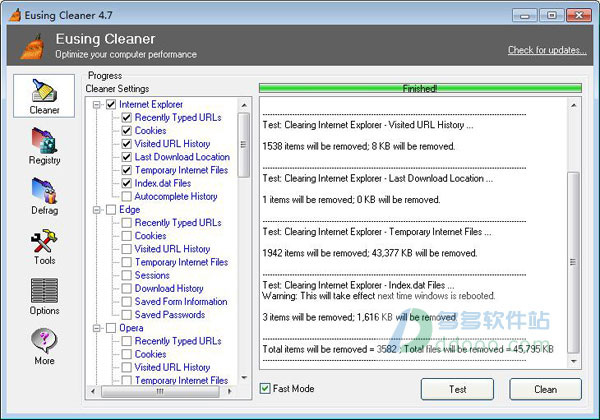Check the Saved Form Information checkbox
Image resolution: width=600 pixels, height=420 pixels.
pos(127,301)
